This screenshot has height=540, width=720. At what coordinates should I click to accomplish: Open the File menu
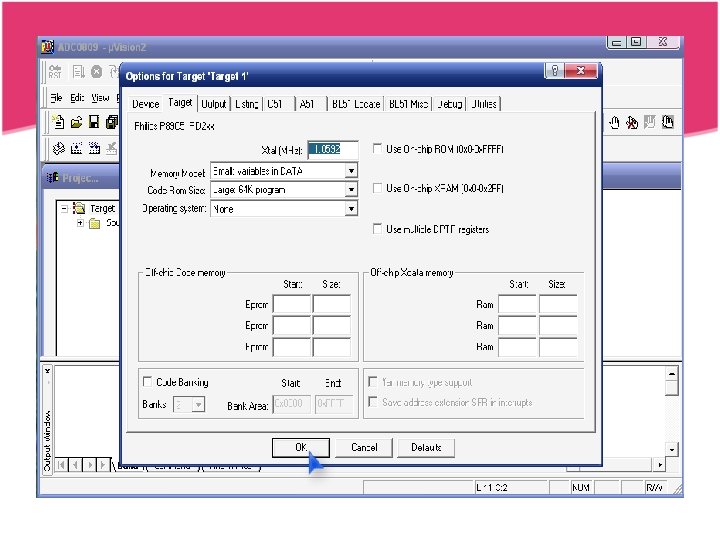coord(56,97)
